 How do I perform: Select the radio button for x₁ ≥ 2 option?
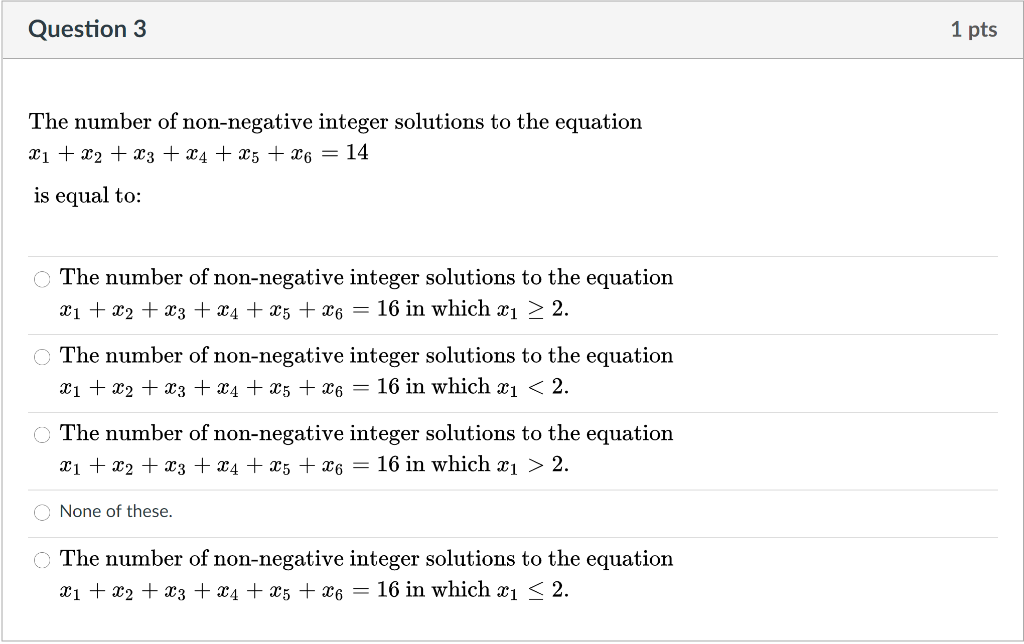tap(41, 278)
